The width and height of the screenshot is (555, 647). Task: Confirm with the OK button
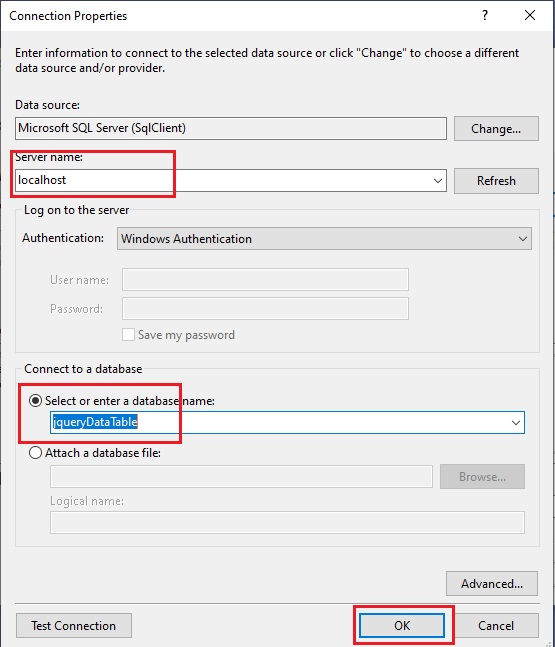pos(402,626)
